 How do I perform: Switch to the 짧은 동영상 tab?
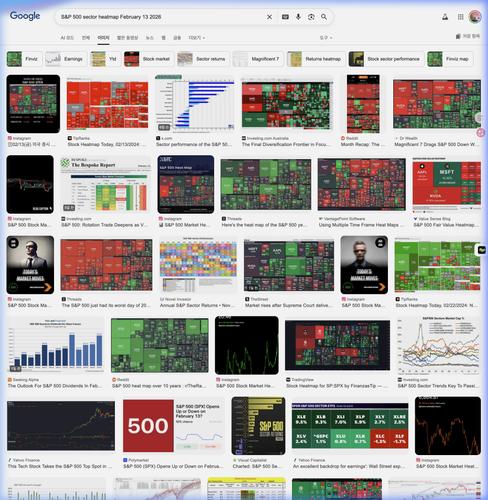coord(127,38)
